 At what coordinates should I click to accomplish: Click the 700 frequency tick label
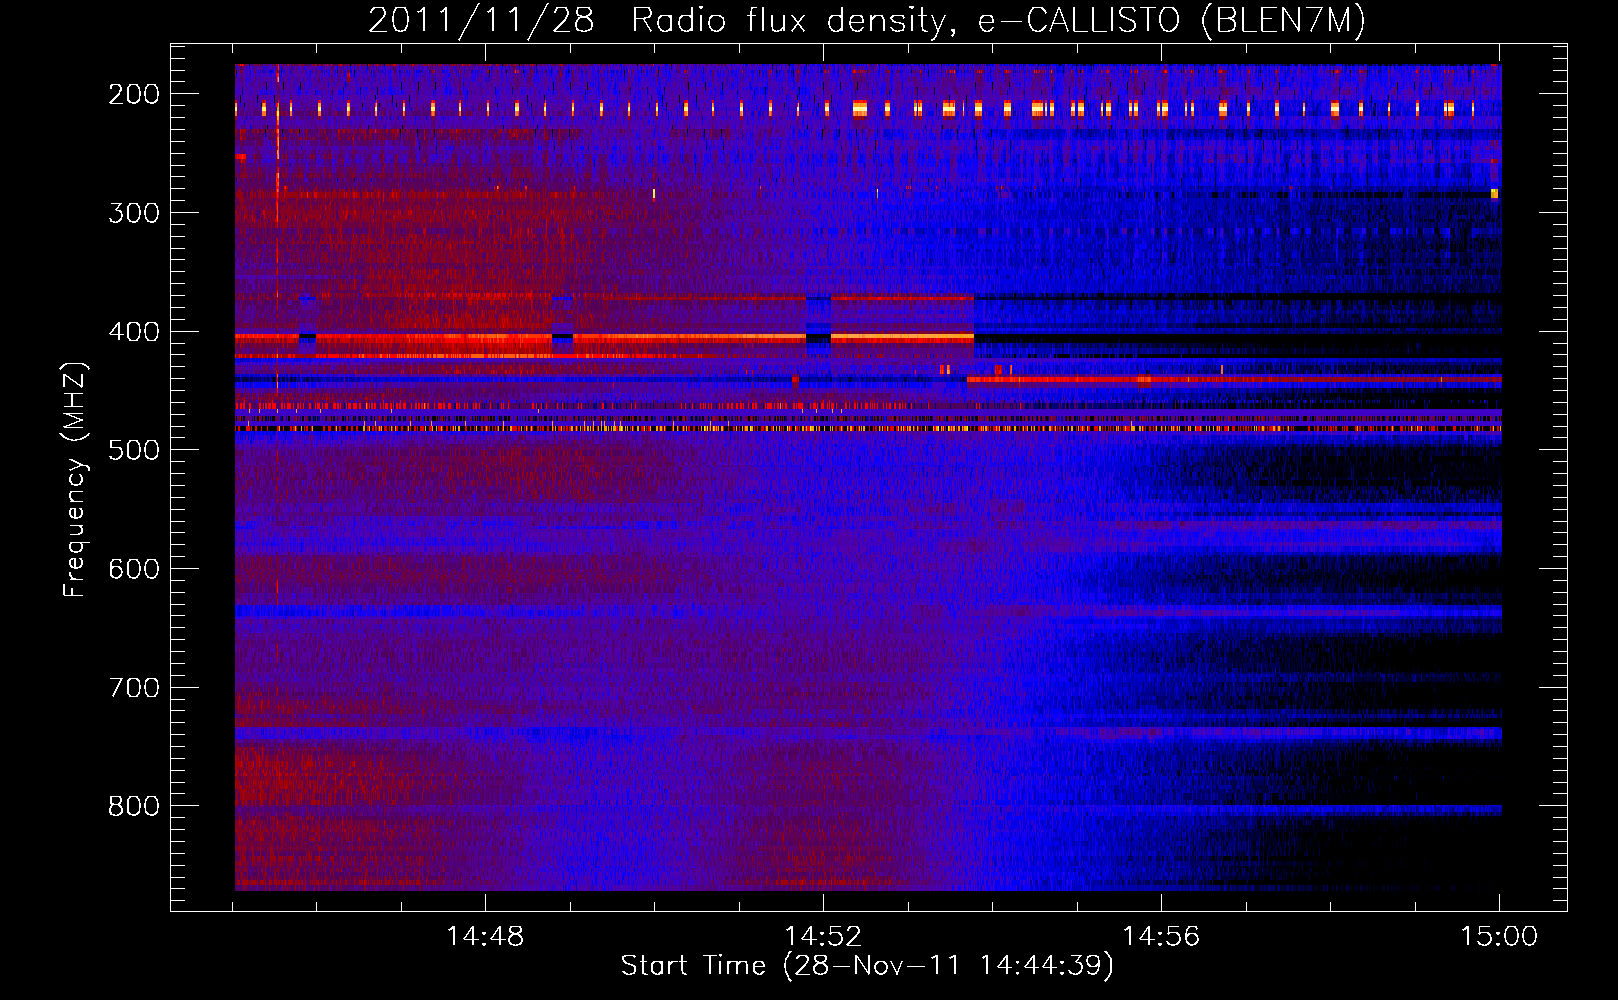pyautogui.click(x=134, y=688)
